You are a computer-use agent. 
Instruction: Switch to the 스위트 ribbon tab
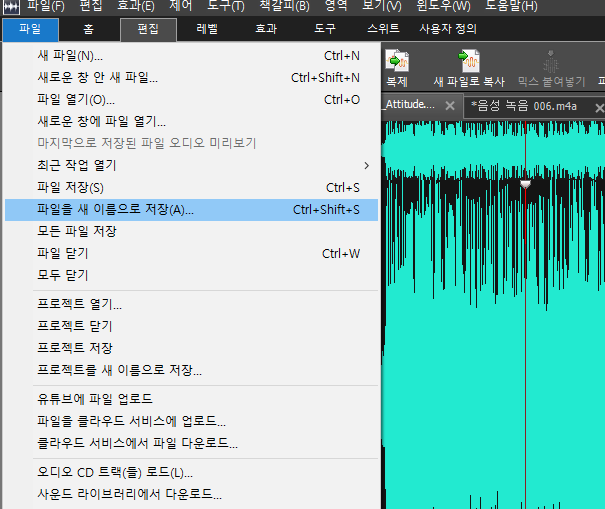[x=383, y=29]
